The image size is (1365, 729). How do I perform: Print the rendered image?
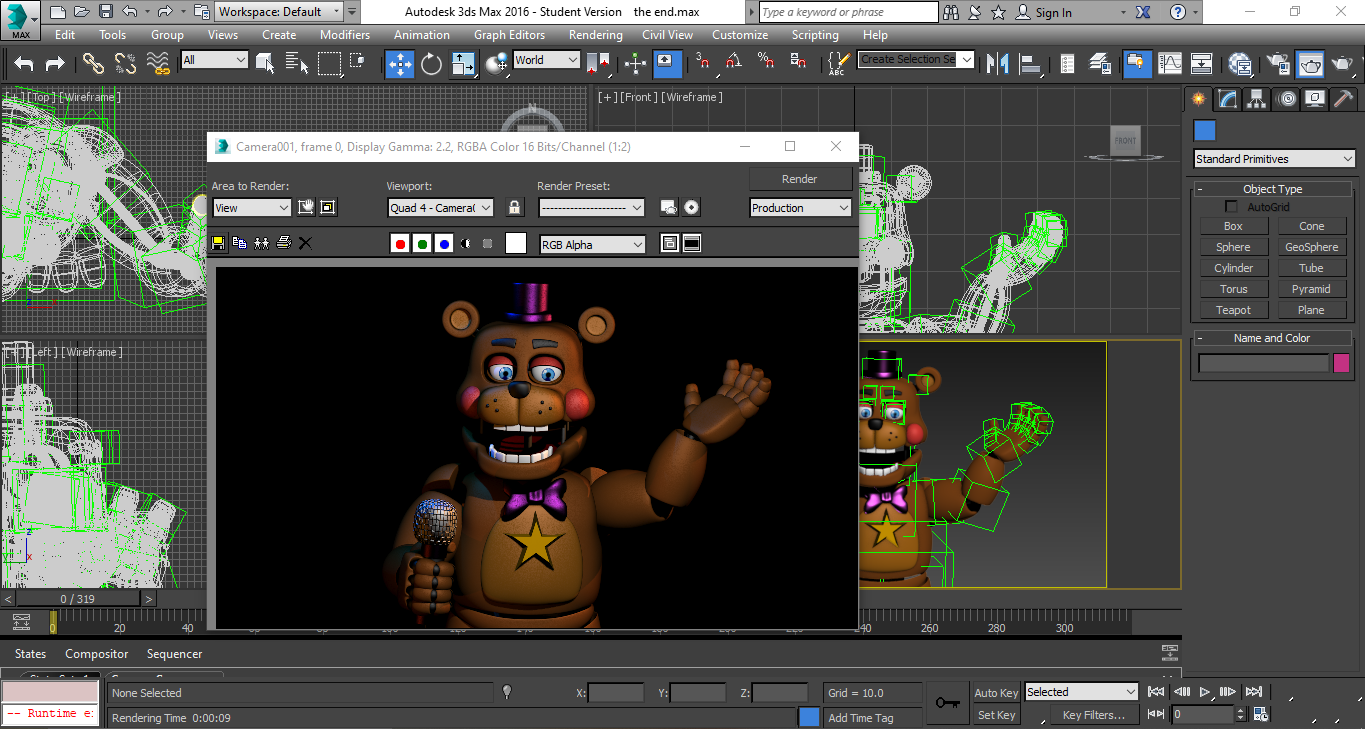(x=284, y=243)
